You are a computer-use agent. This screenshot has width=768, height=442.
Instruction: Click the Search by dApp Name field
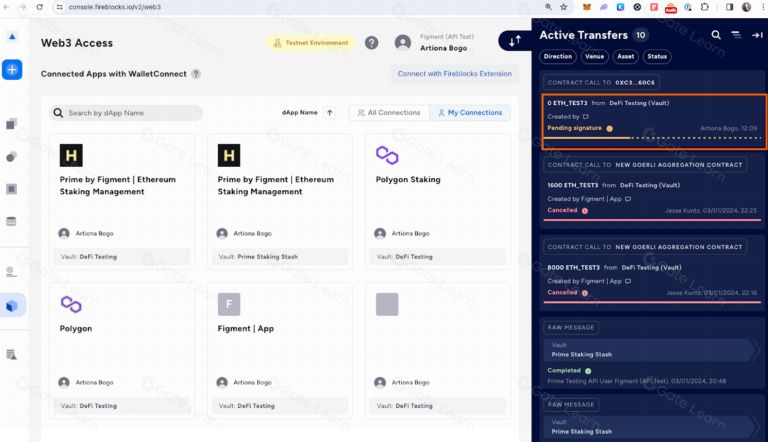(x=126, y=113)
